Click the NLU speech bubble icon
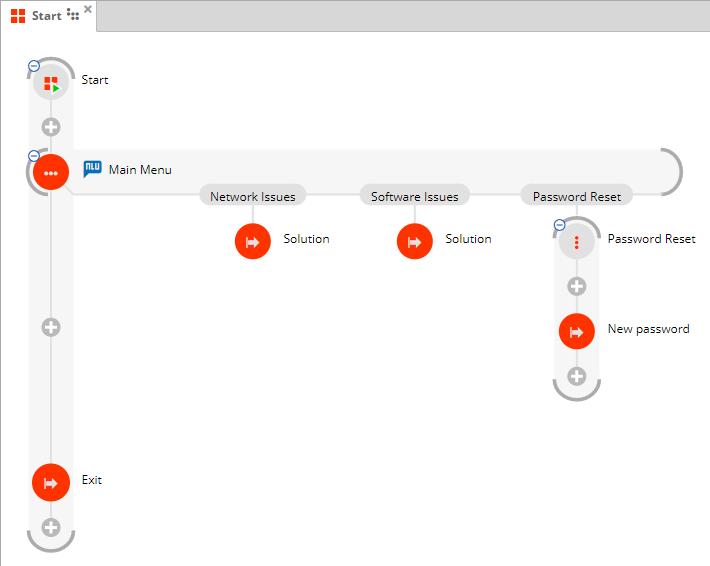 point(93,169)
